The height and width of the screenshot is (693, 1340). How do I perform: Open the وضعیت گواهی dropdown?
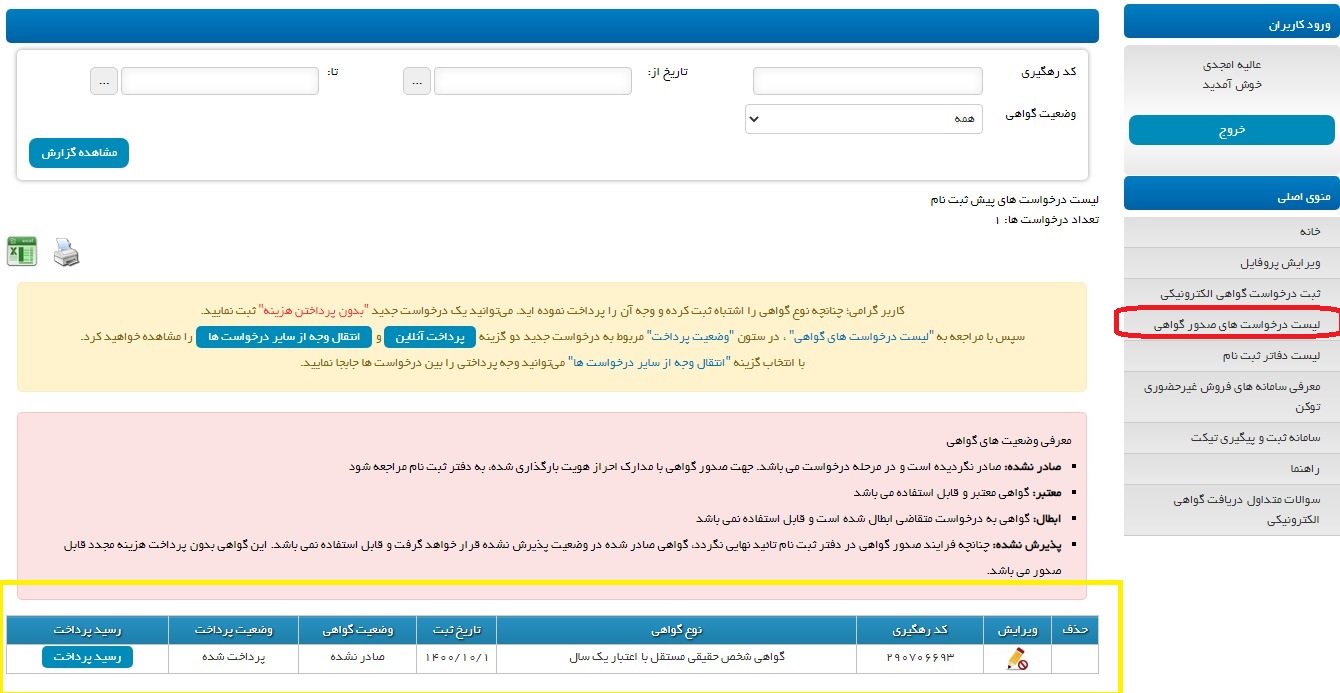864,119
